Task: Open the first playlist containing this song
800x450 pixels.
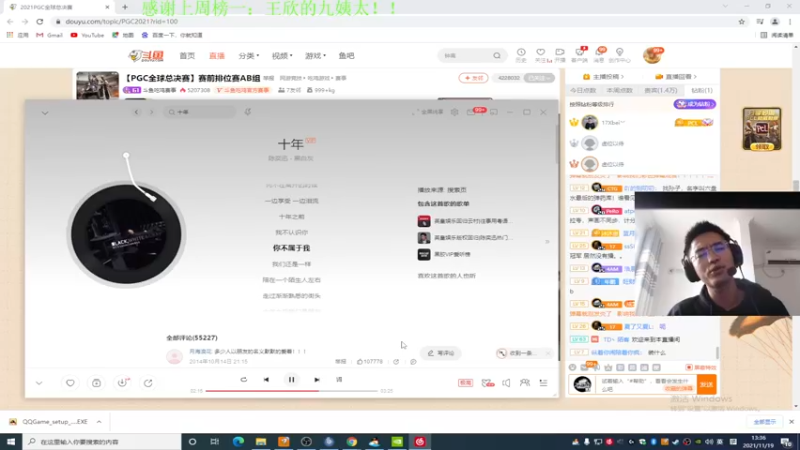Action: (464, 221)
